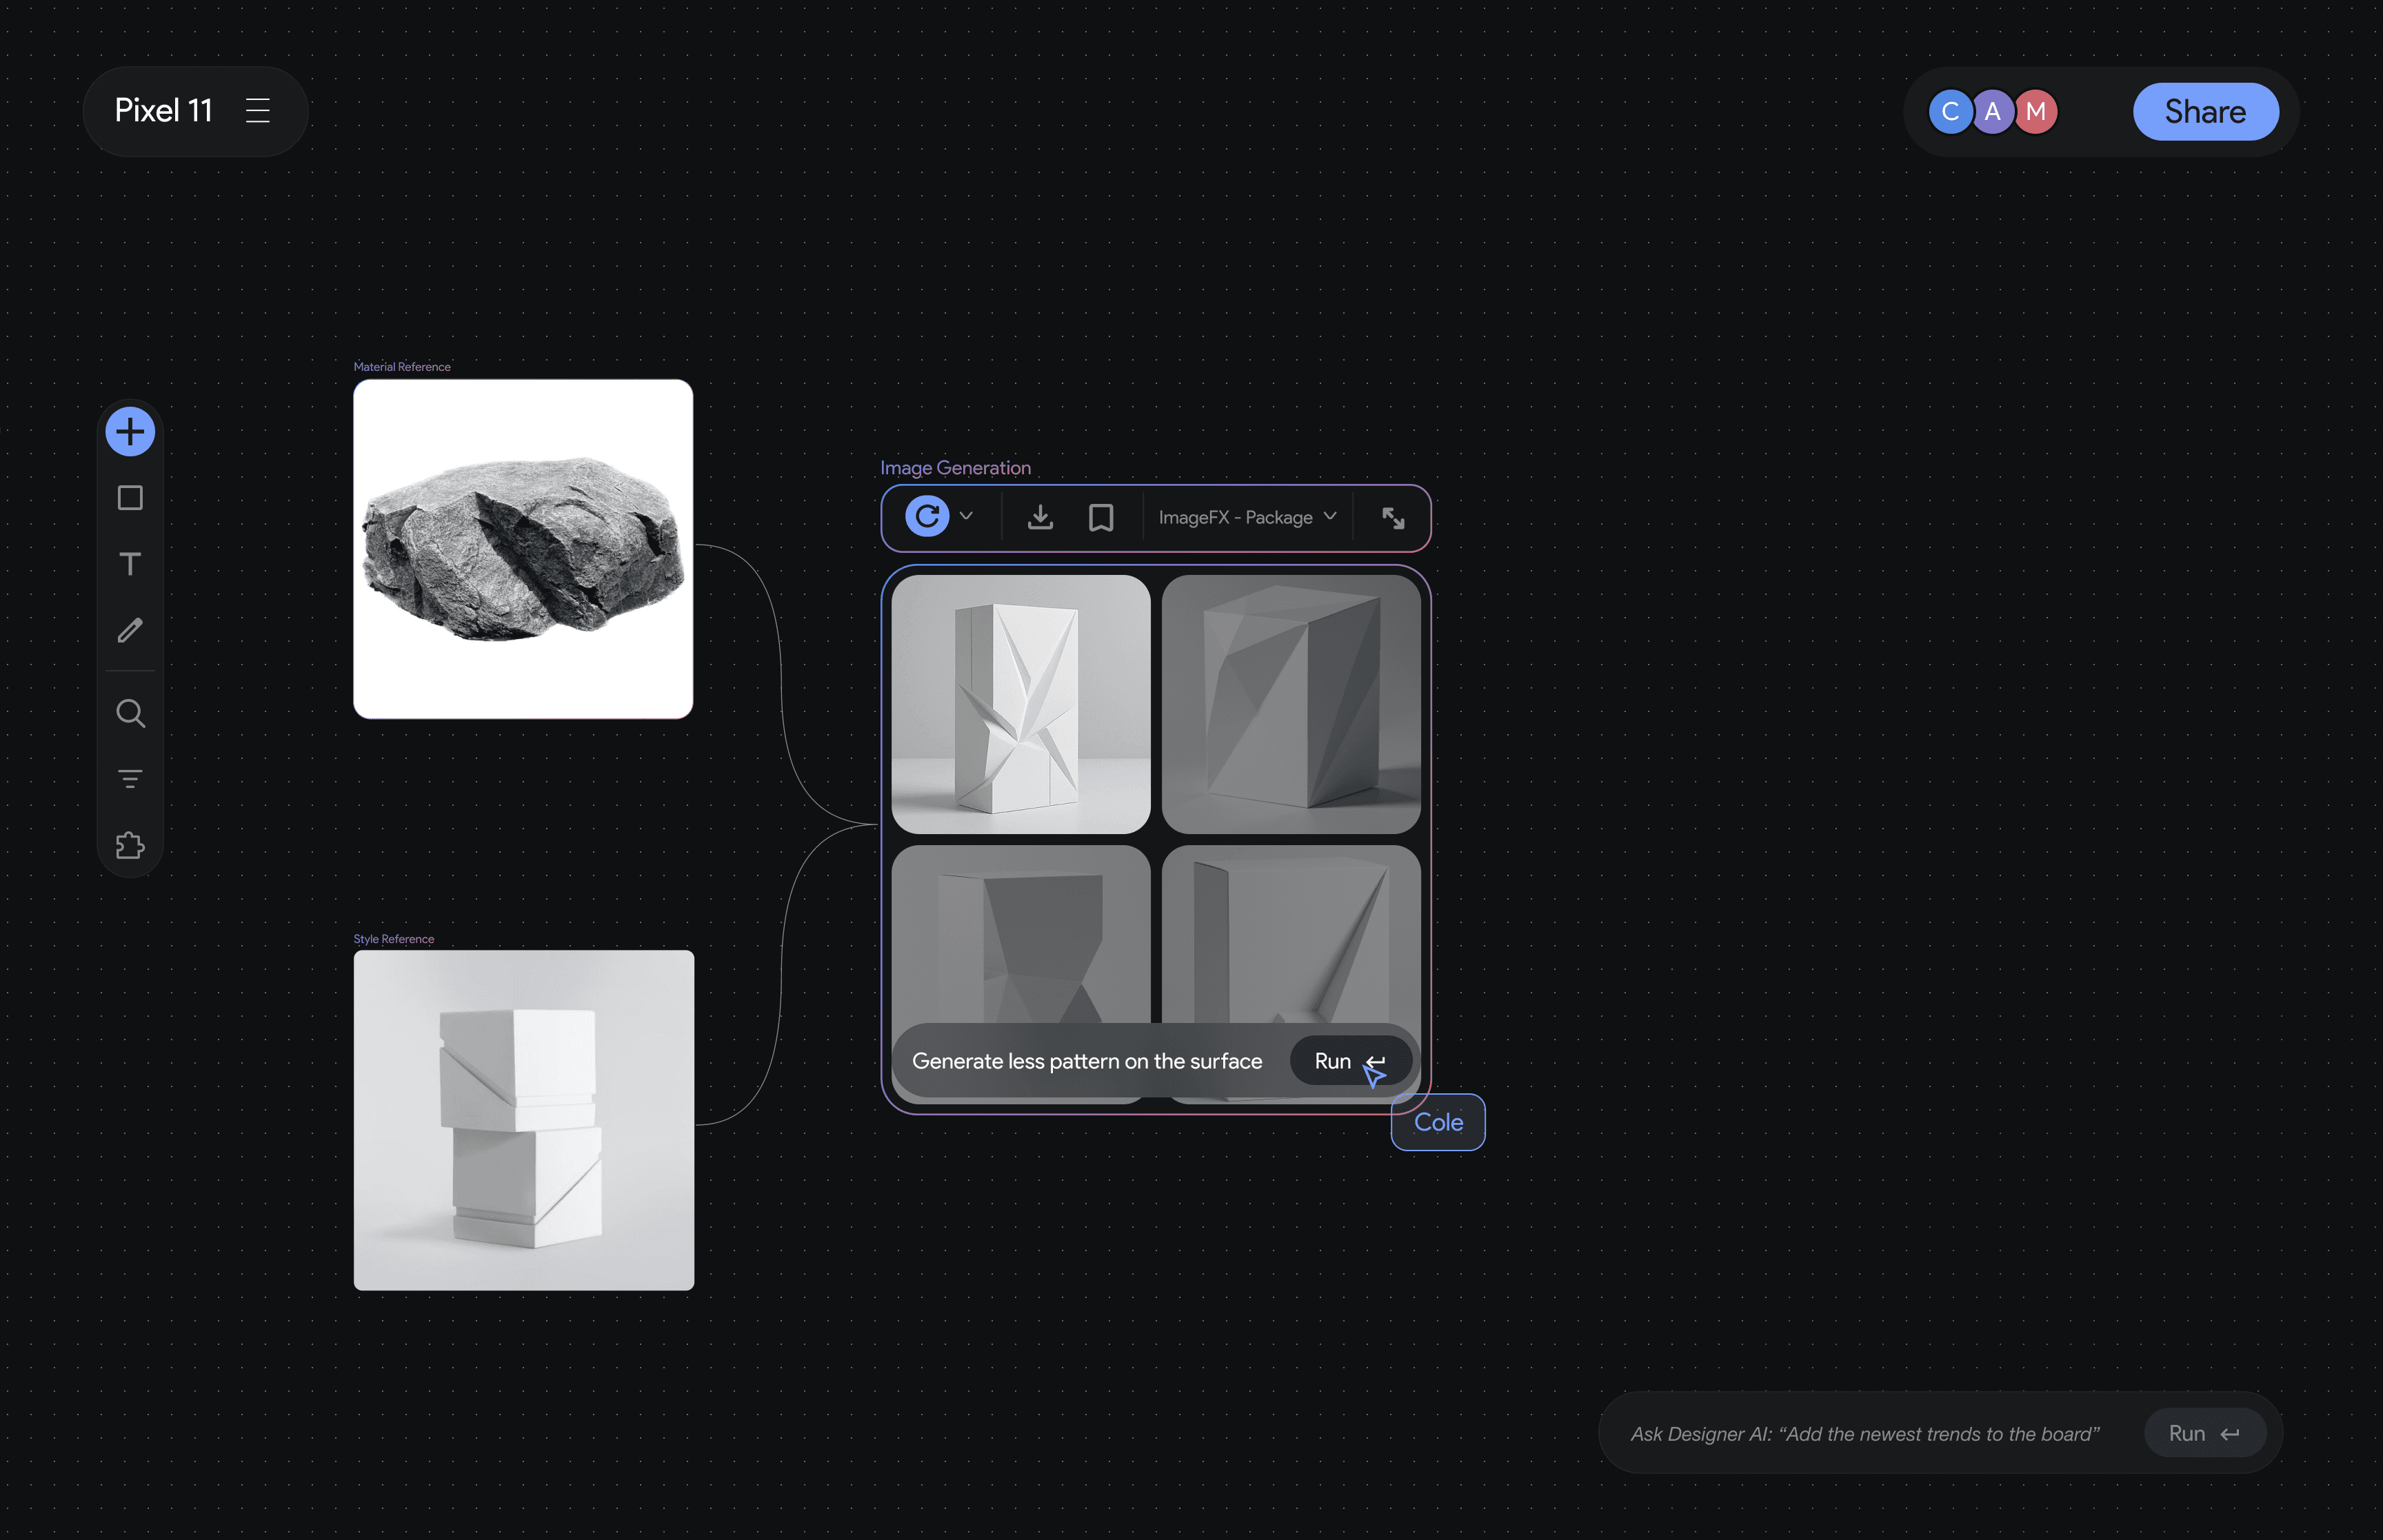Select the rectangle frame tool
Image resolution: width=2383 pixels, height=1540 pixels.
130,498
